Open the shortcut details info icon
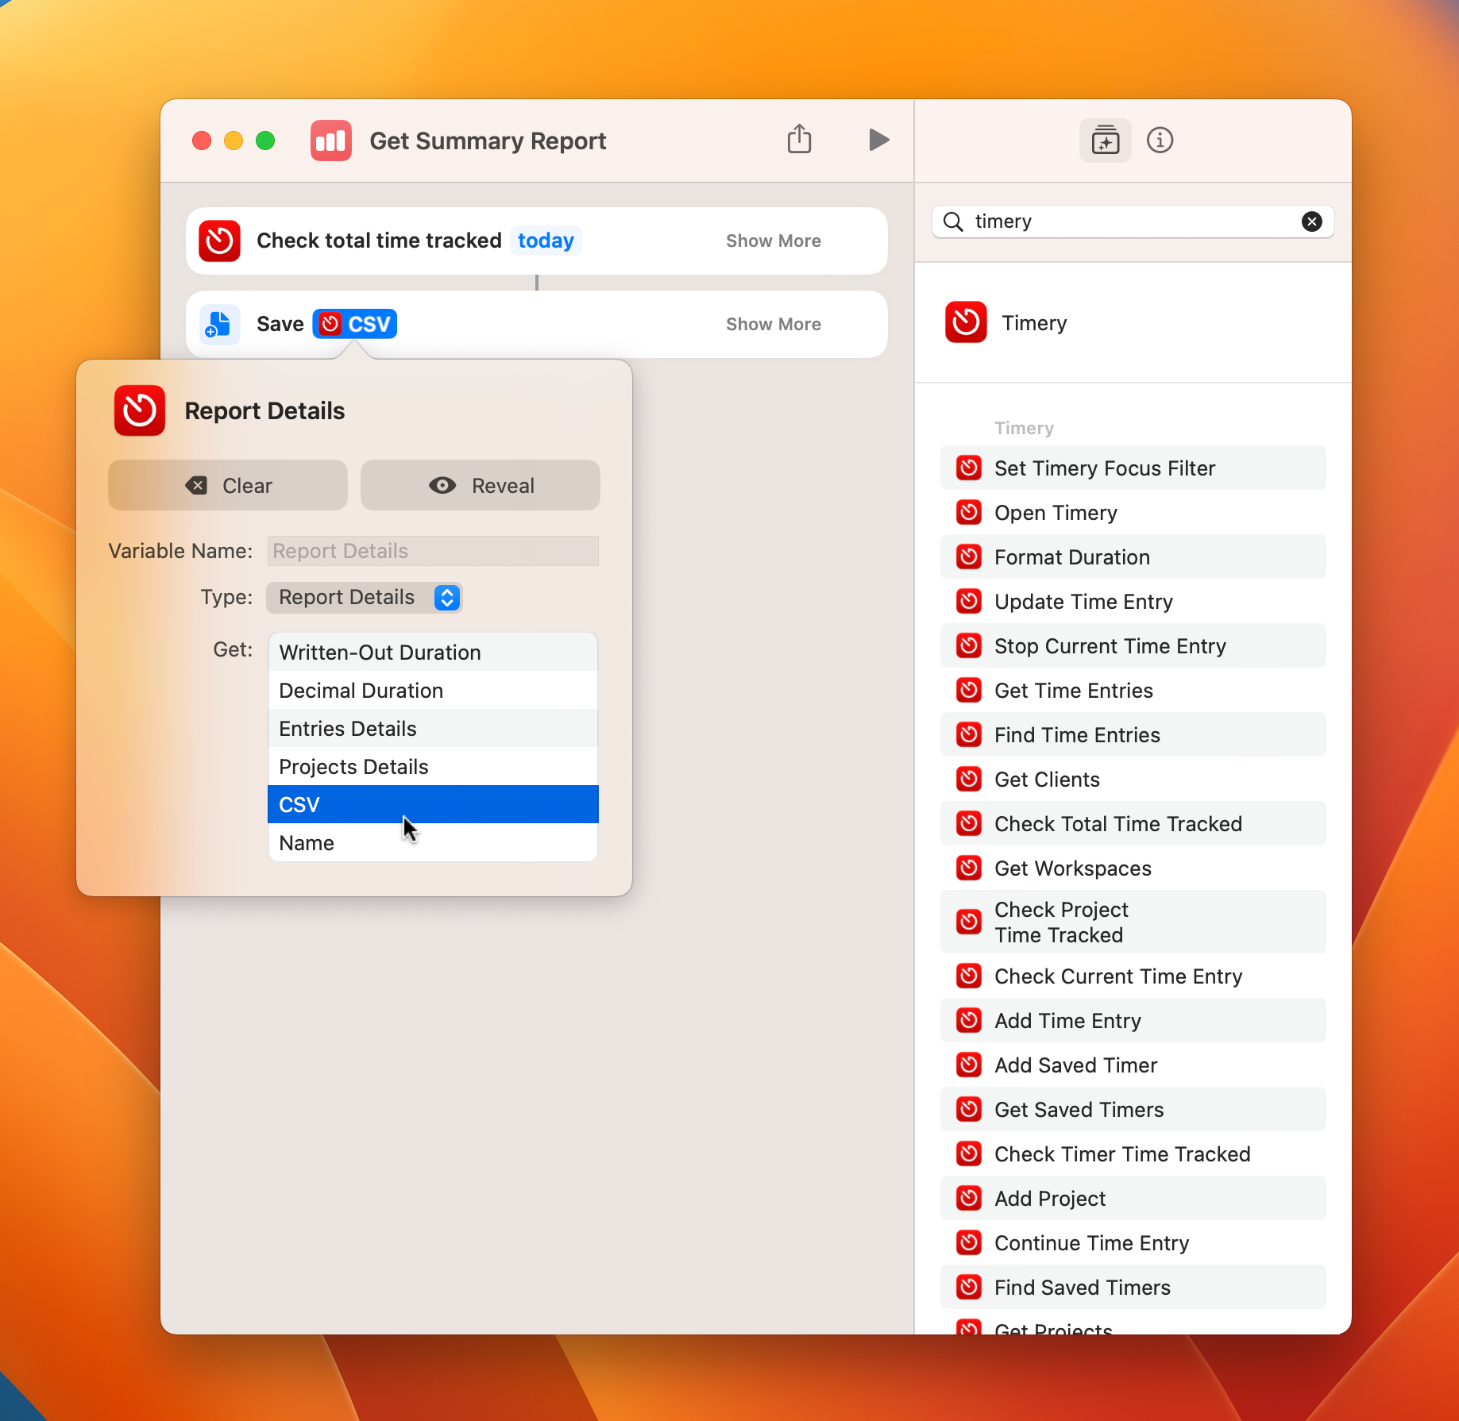Screen dimensions: 1459x1421 1160,141
